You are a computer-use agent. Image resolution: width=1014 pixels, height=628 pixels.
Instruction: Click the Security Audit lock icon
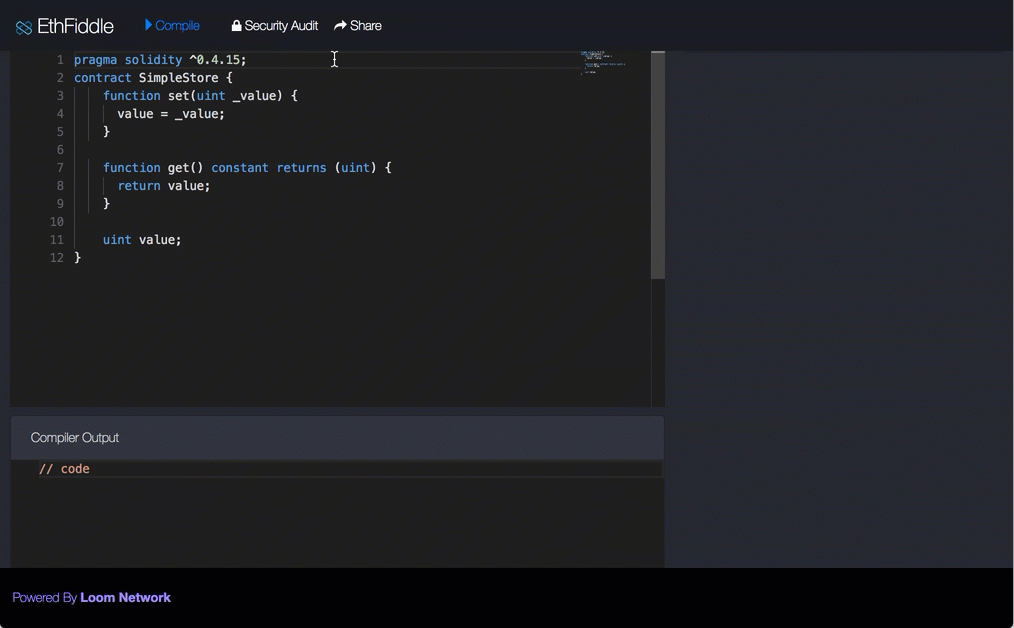(237, 25)
